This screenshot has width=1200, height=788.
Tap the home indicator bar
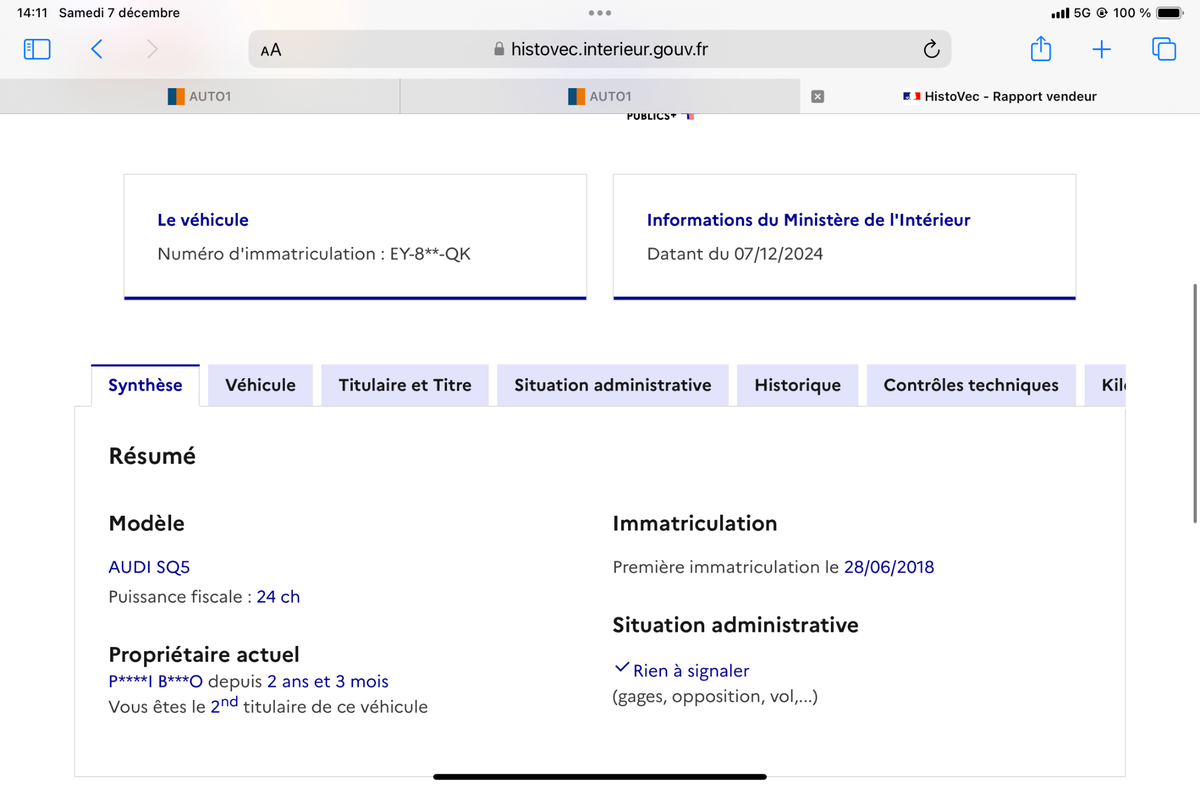(x=600, y=776)
